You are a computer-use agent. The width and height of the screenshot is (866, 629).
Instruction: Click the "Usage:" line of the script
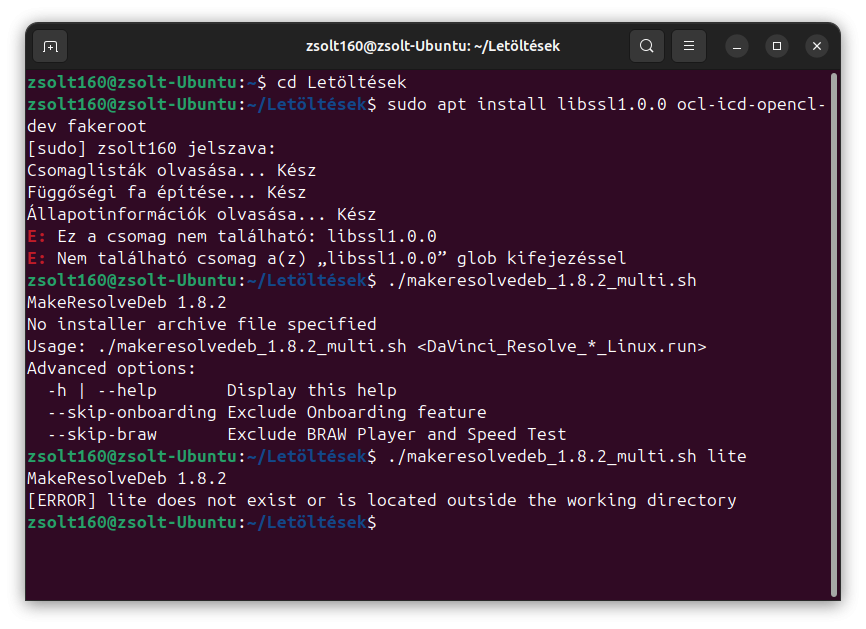pos(366,346)
